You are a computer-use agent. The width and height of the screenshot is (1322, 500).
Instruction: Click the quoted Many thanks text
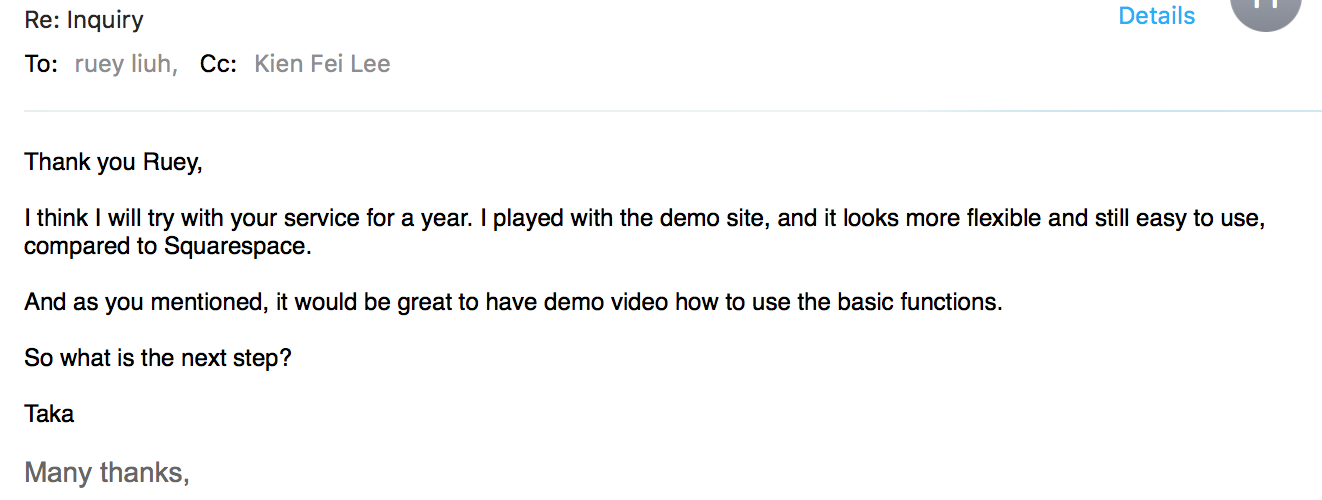point(107,472)
